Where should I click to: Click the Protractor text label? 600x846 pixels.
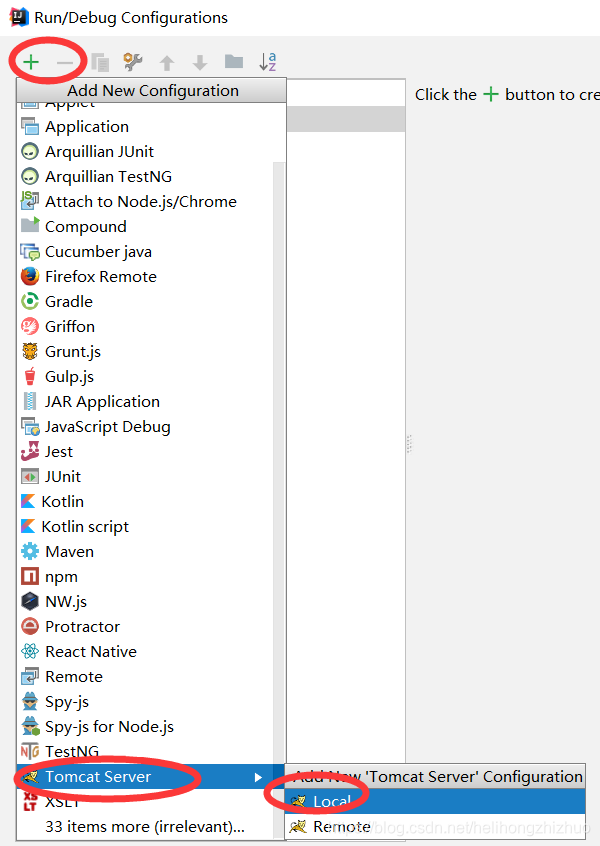tap(83, 626)
